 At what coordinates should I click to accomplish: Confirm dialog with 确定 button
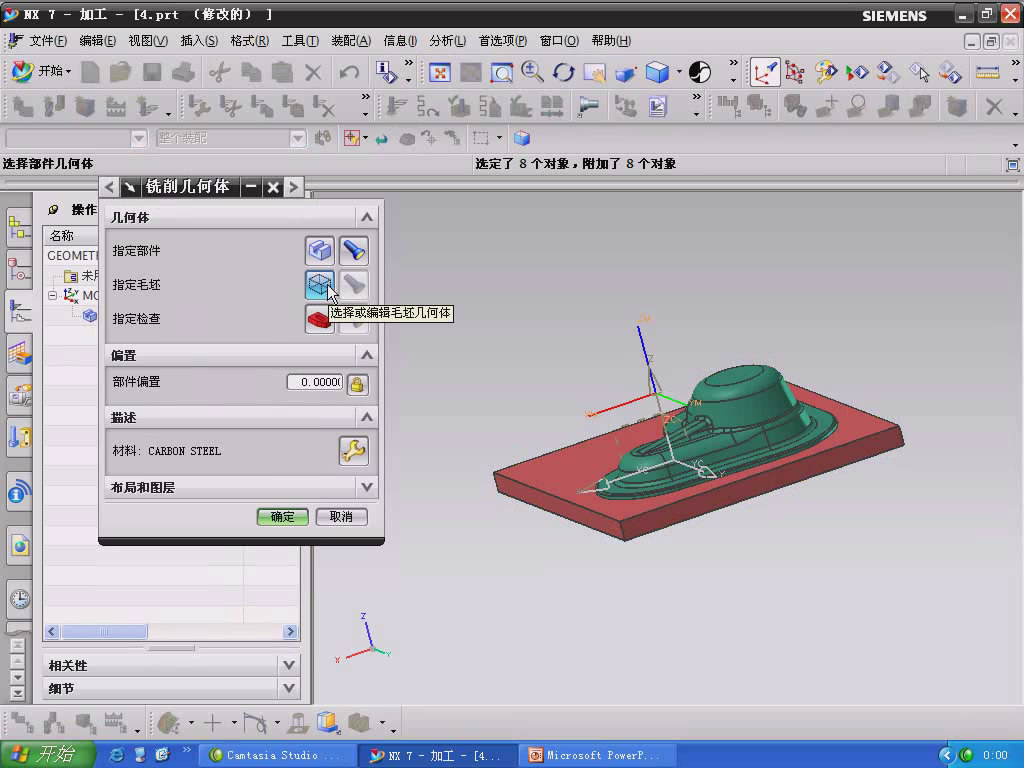click(x=282, y=517)
